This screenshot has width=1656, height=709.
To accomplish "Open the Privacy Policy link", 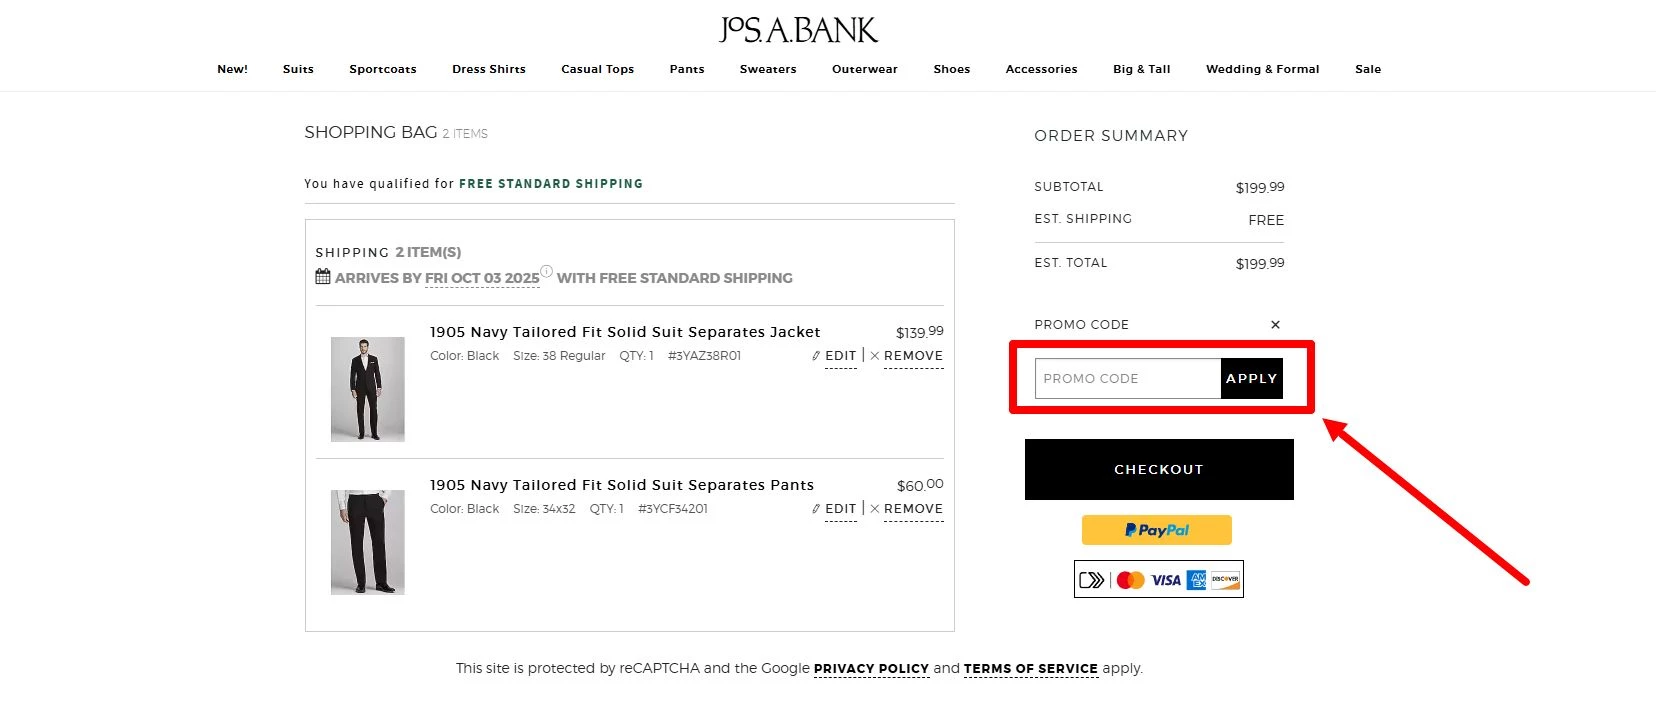I will (x=871, y=669).
